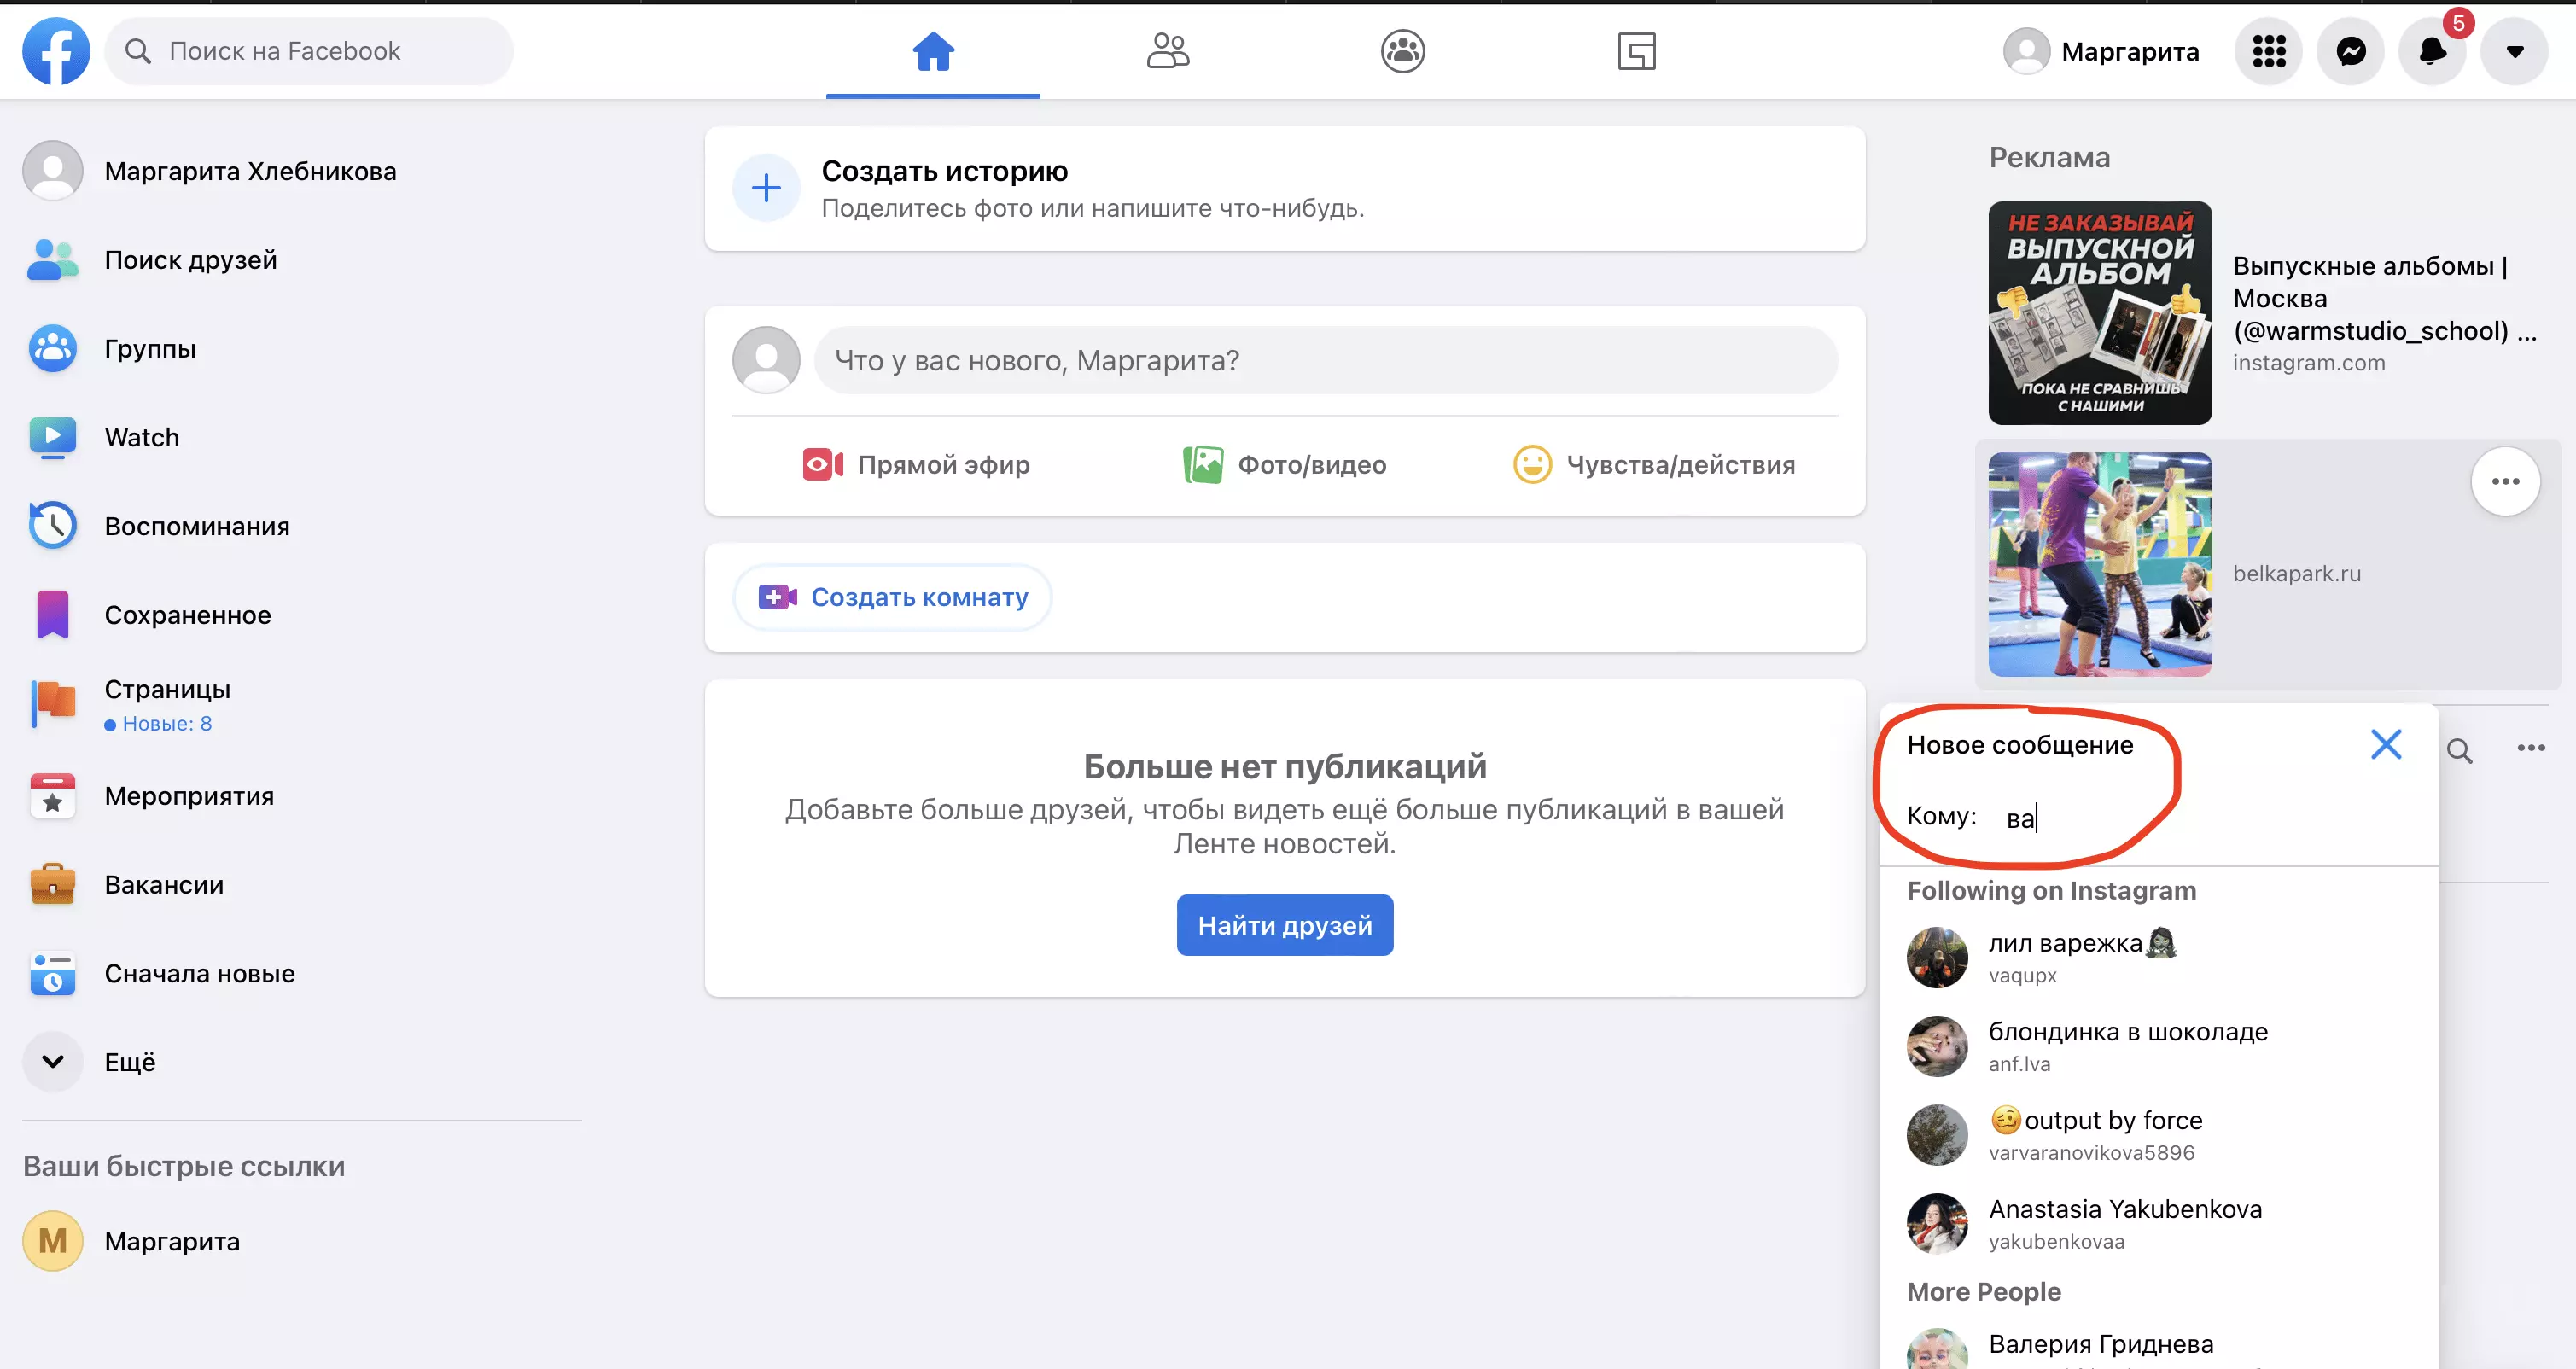Click лил варежка avatar
The width and height of the screenshot is (2576, 1369).
coord(1937,957)
